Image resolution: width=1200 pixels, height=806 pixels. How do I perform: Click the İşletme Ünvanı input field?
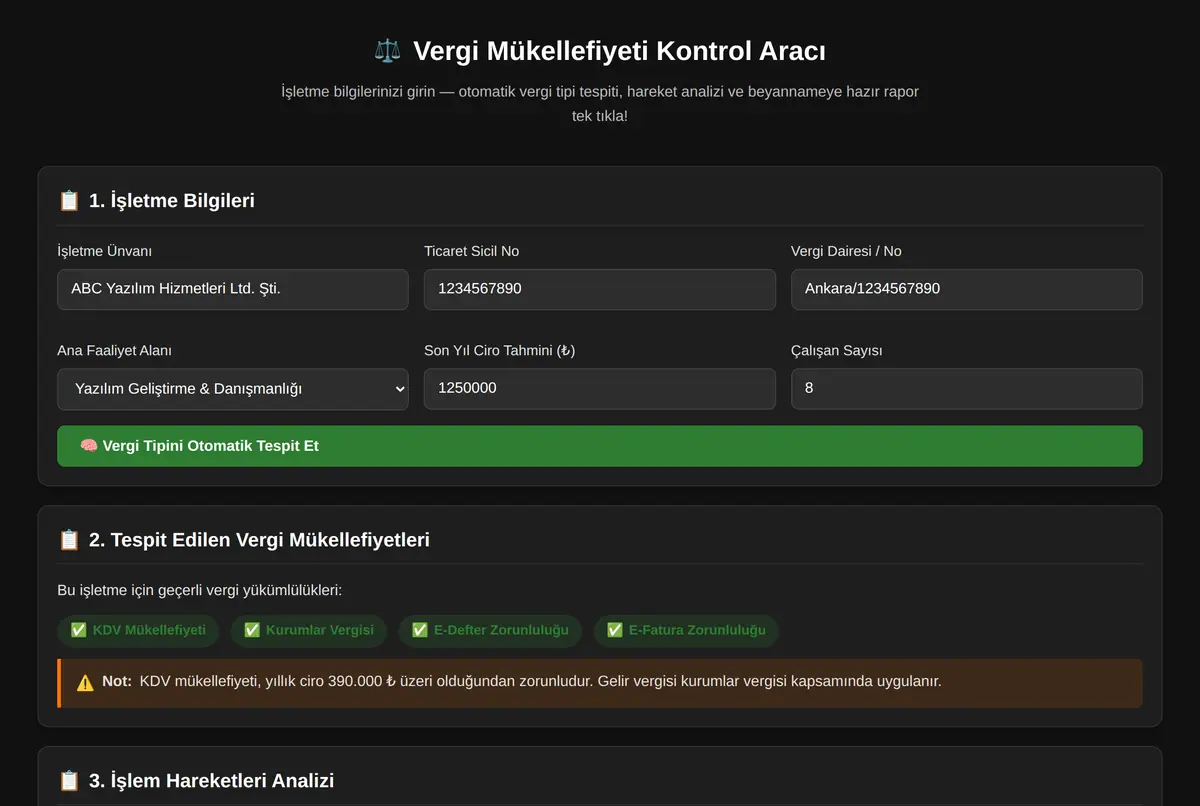(233, 289)
